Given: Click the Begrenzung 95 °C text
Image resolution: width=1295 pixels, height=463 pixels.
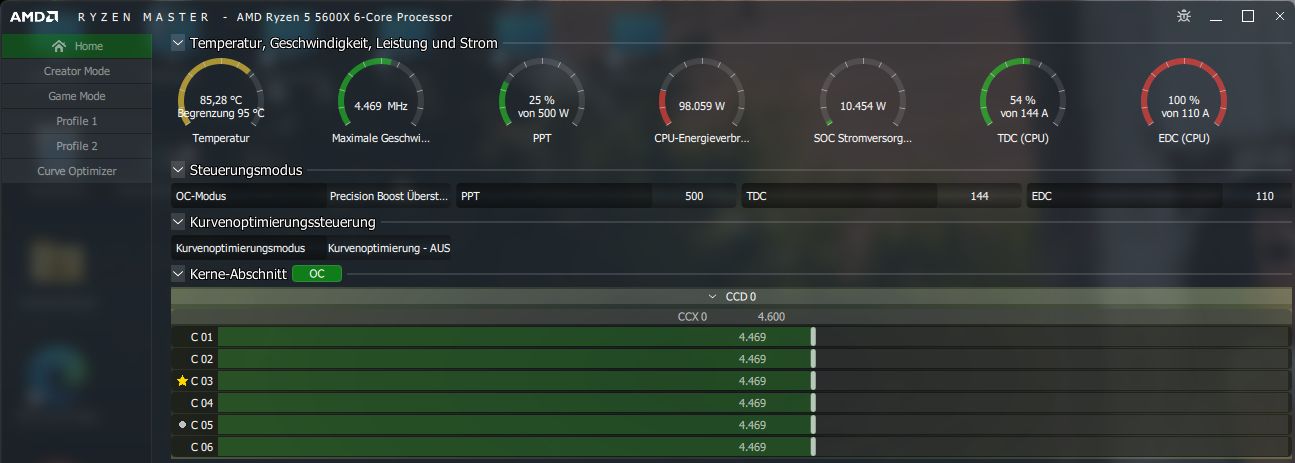Looking at the screenshot, I should [221, 113].
